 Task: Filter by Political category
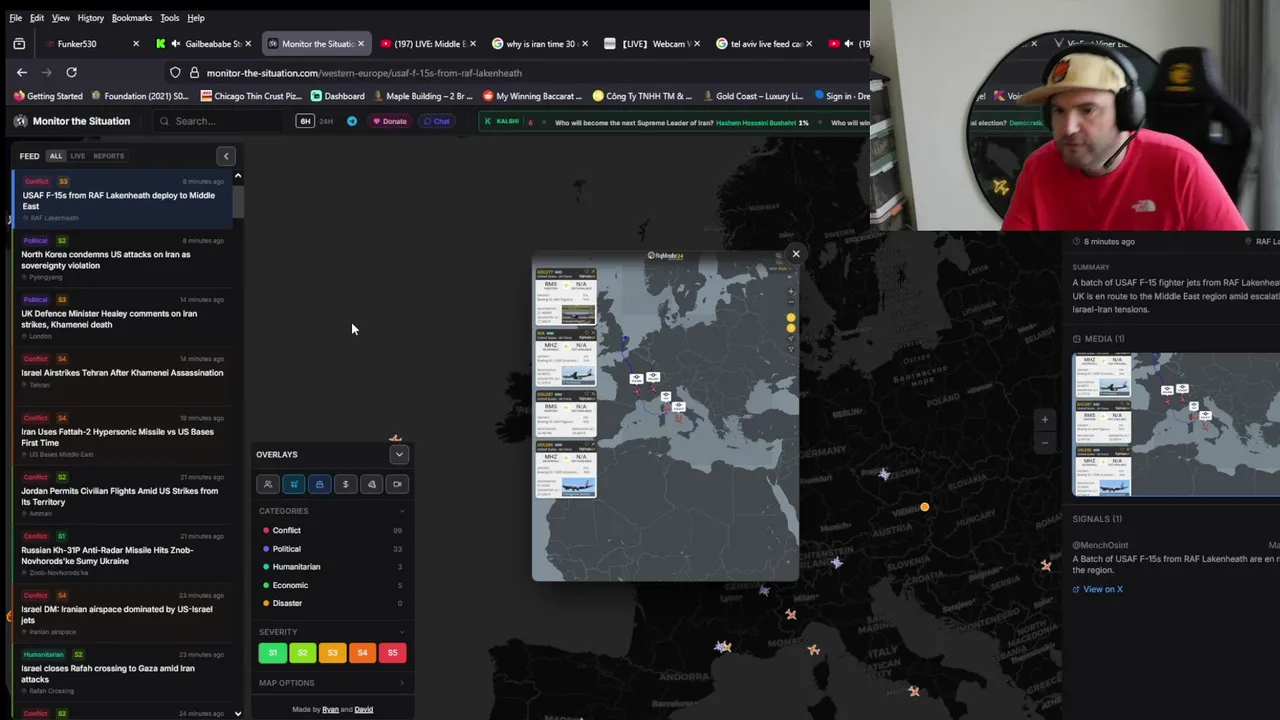pyautogui.click(x=331, y=549)
